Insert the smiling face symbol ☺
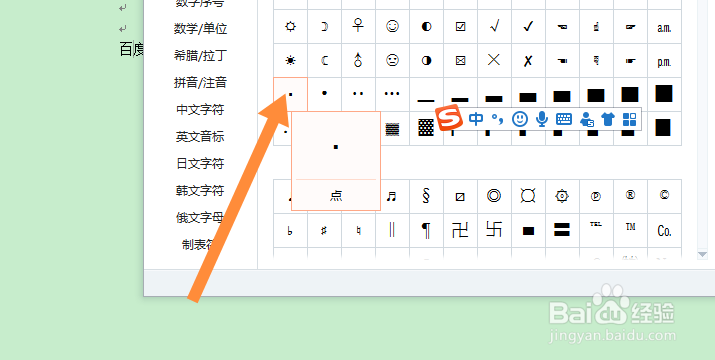 click(392, 26)
